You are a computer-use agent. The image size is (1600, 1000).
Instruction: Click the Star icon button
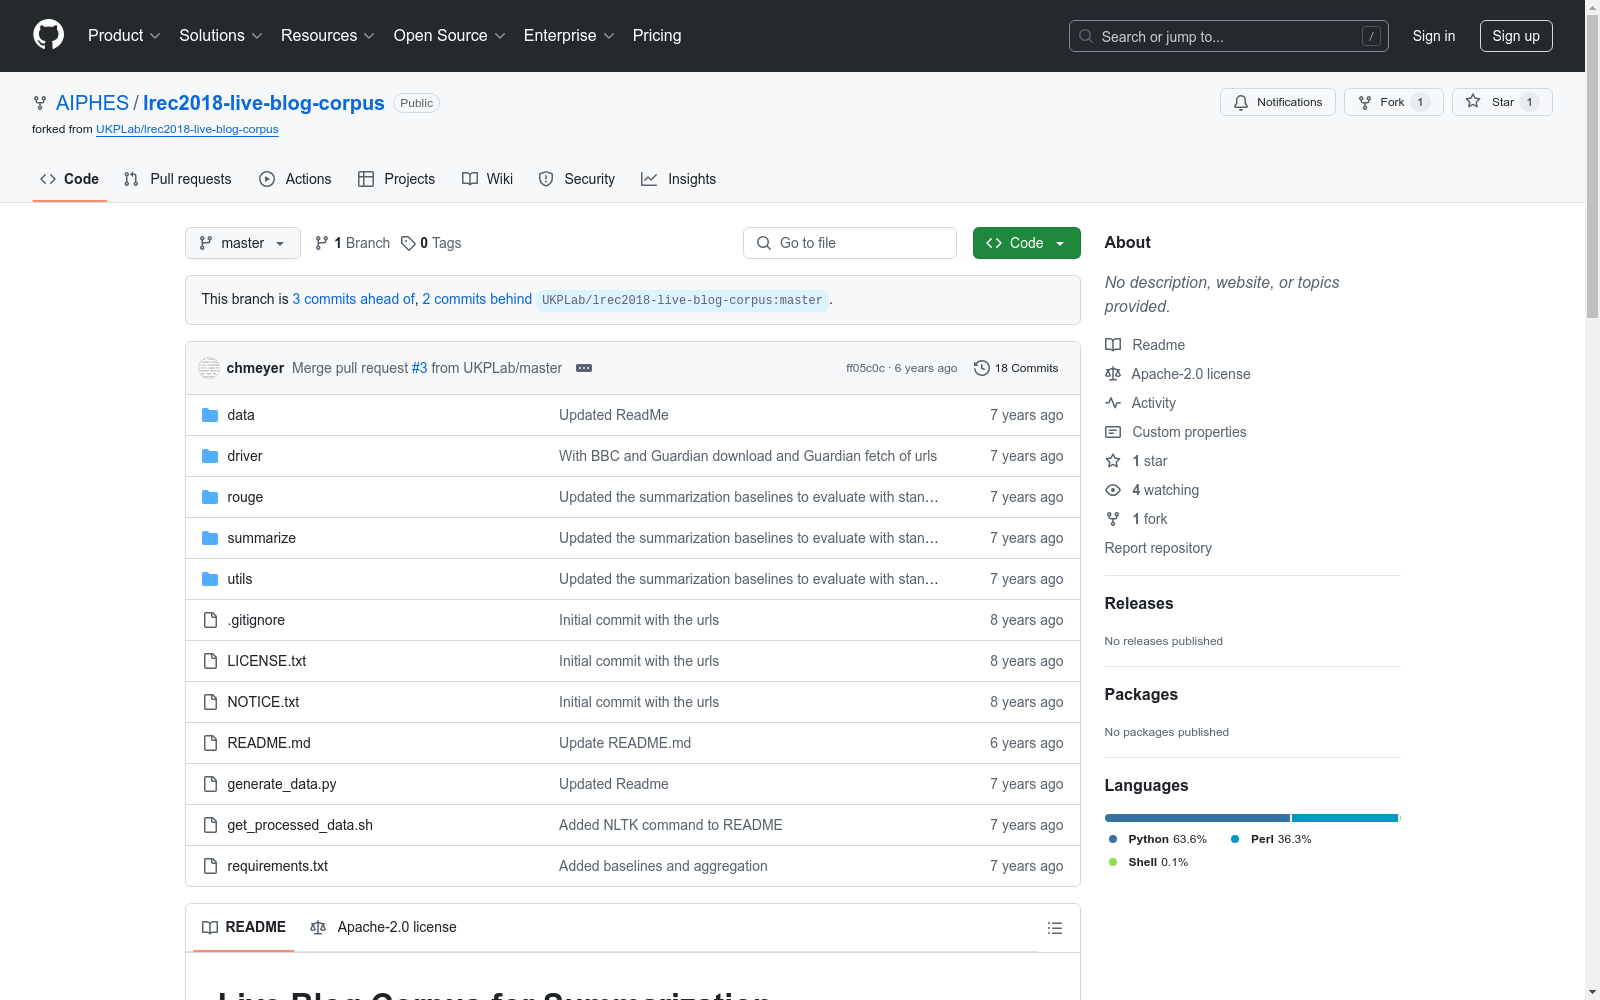click(x=1473, y=101)
